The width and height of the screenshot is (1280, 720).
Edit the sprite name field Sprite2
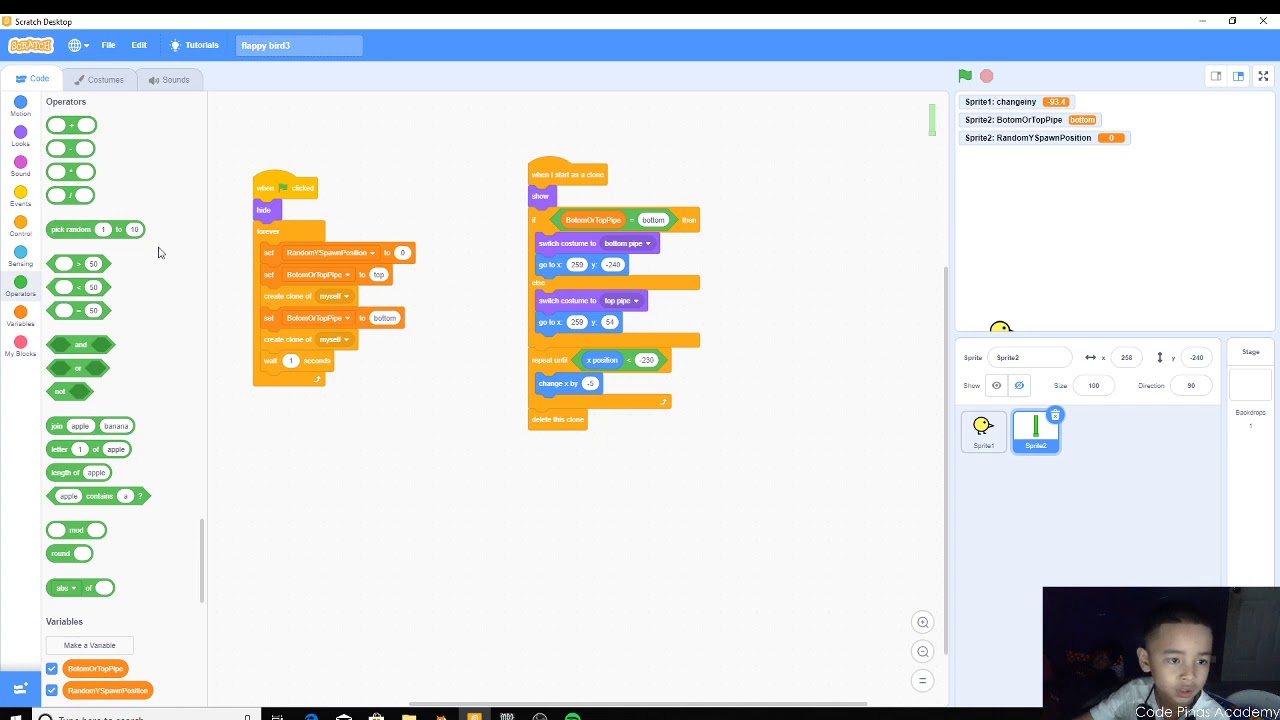[x=1032, y=357]
